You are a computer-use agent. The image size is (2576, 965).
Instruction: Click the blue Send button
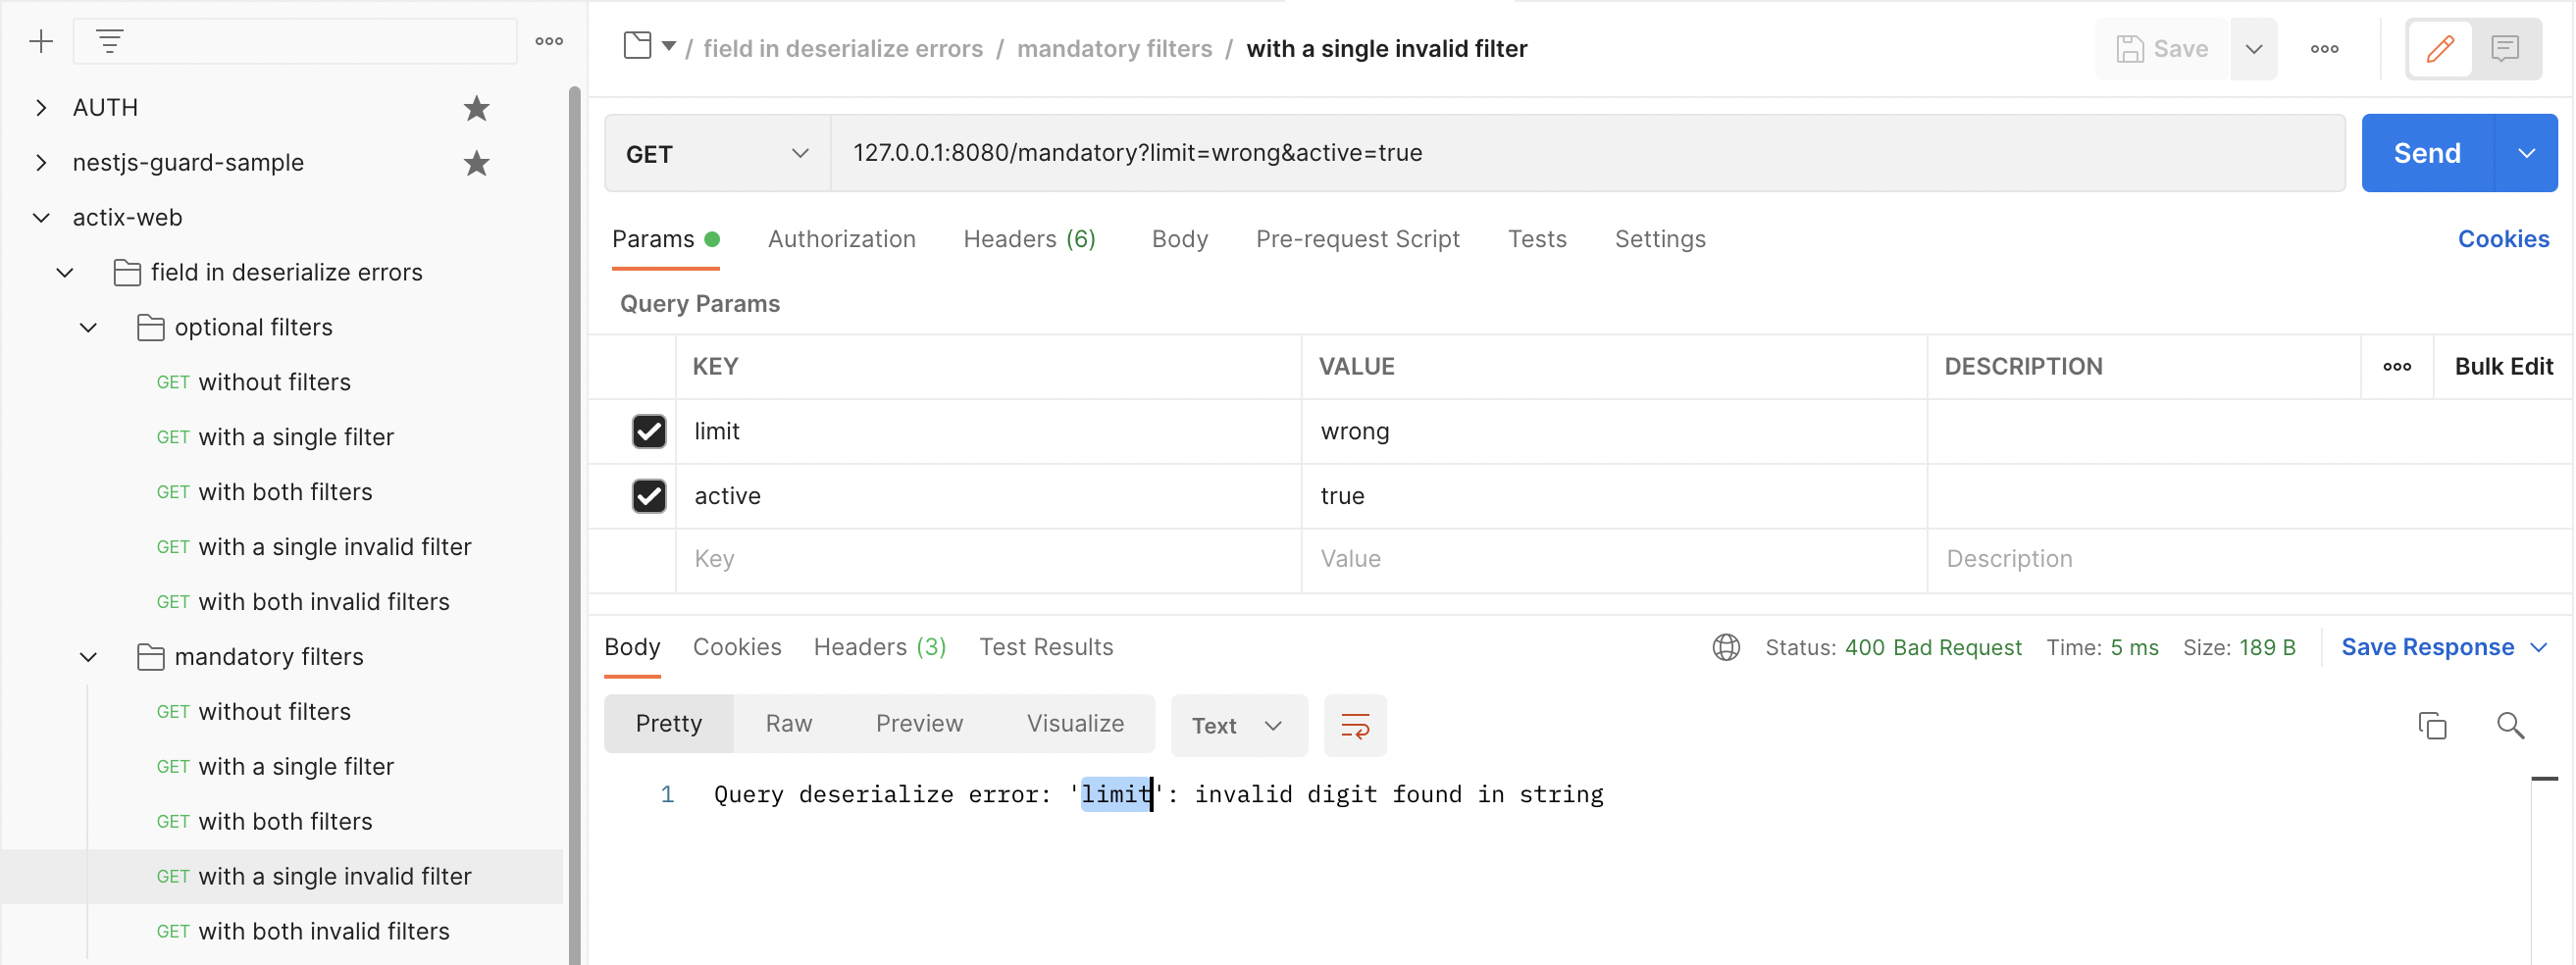[2426, 153]
